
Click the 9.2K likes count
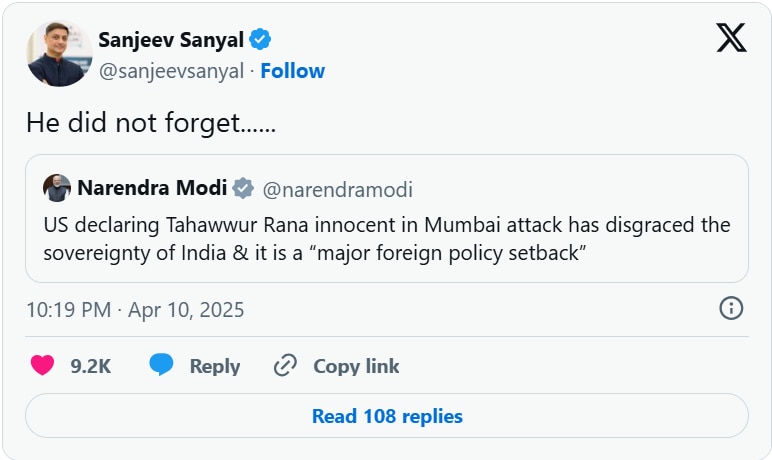(x=90, y=367)
